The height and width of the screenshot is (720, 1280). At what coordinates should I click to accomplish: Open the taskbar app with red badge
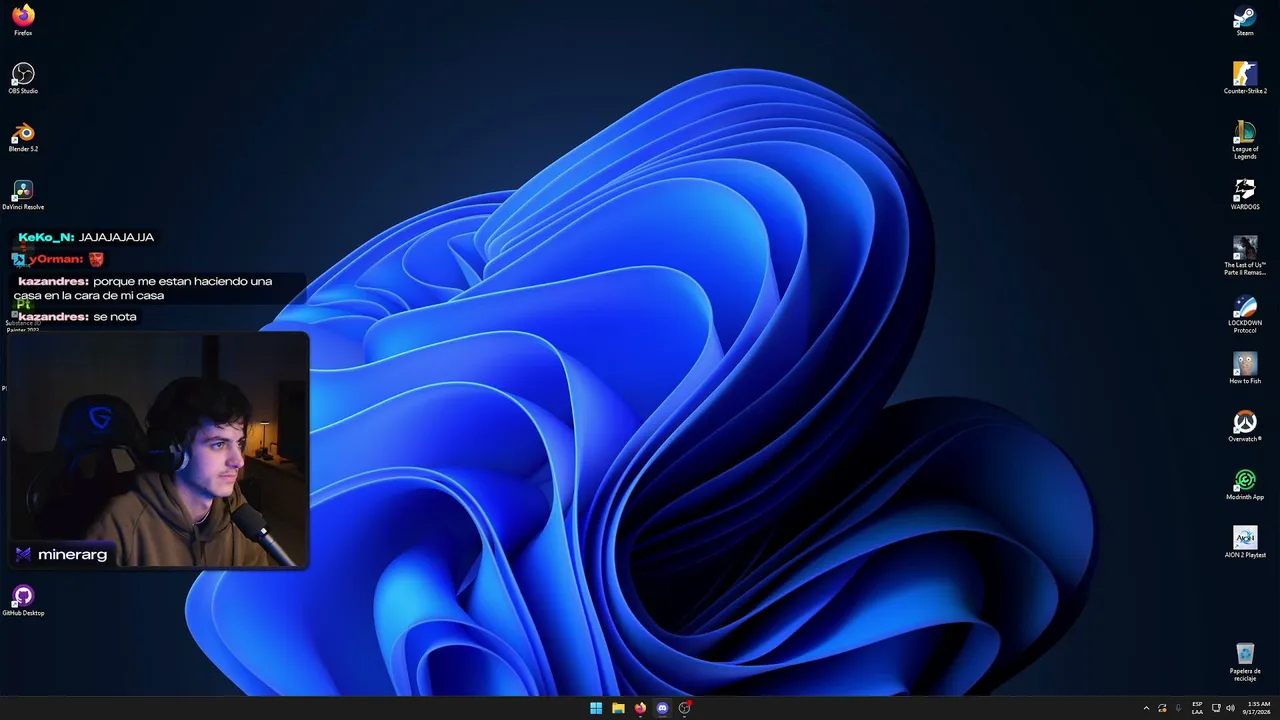click(x=684, y=708)
